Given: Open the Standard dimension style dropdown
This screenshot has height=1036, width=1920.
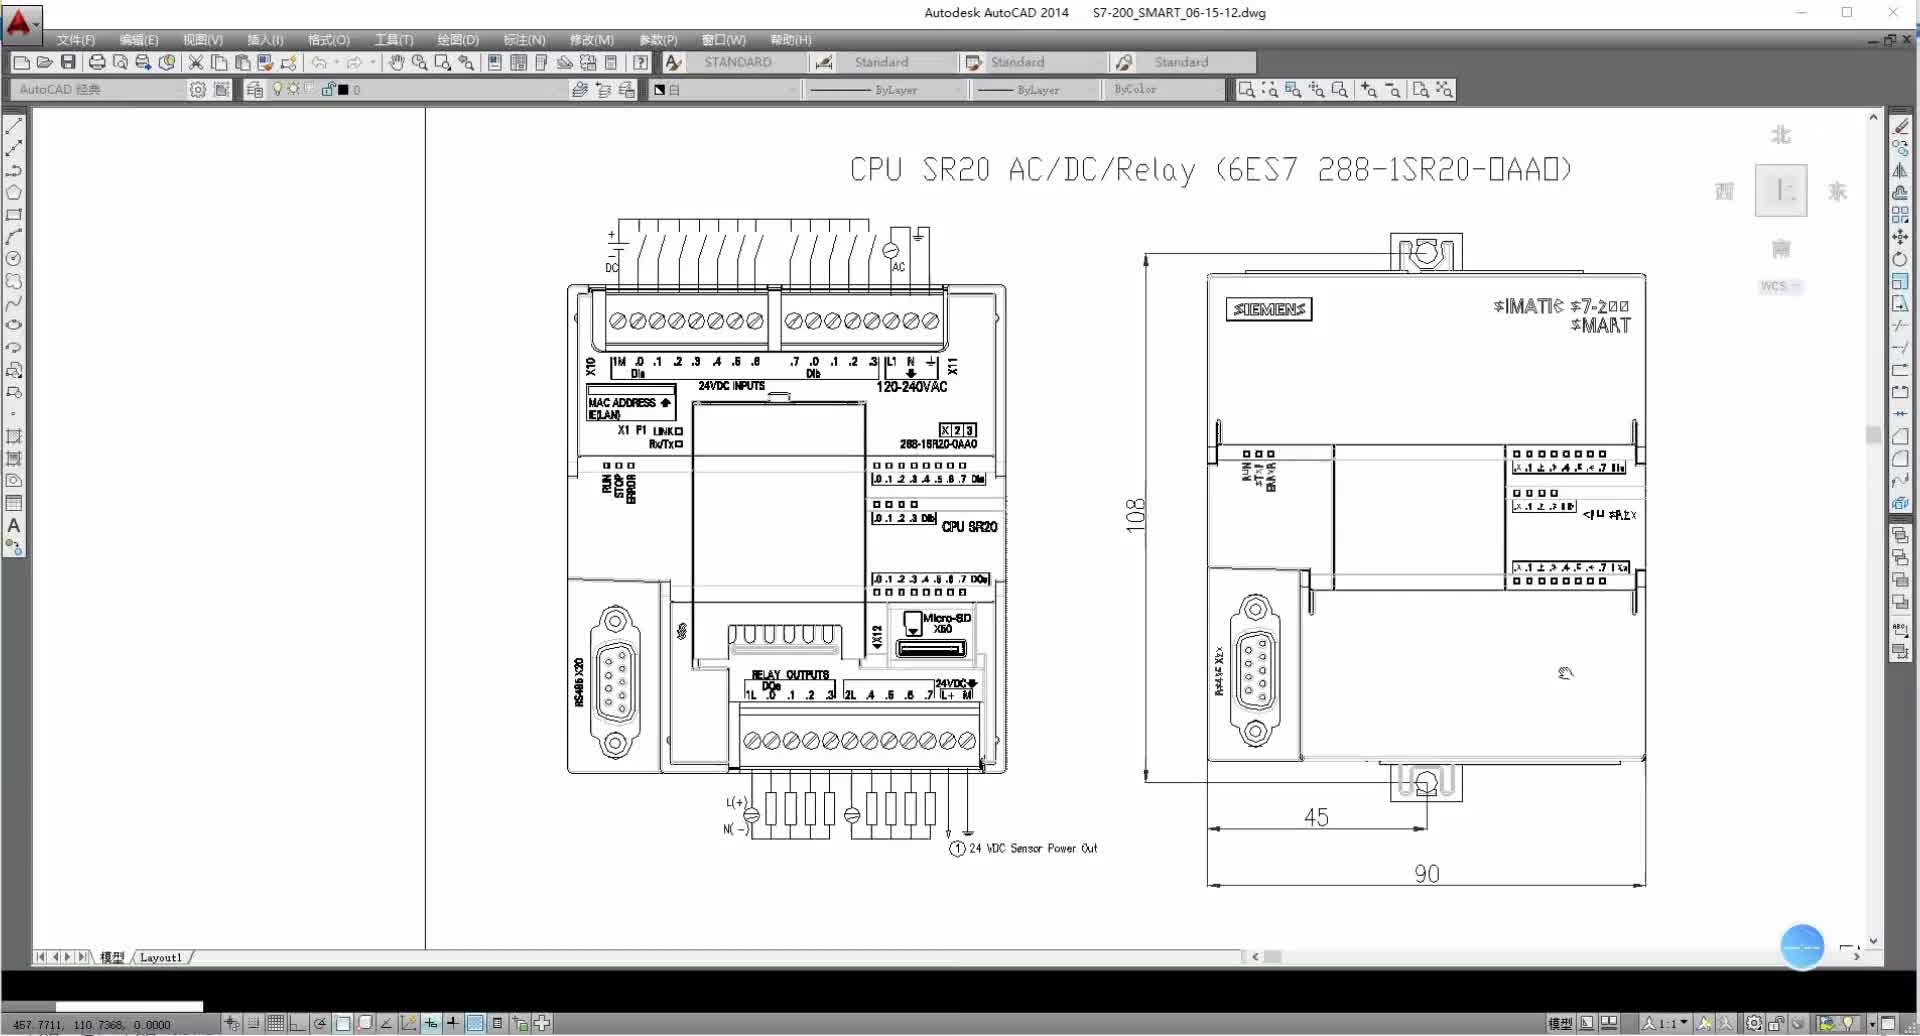Looking at the screenshot, I should pos(897,62).
